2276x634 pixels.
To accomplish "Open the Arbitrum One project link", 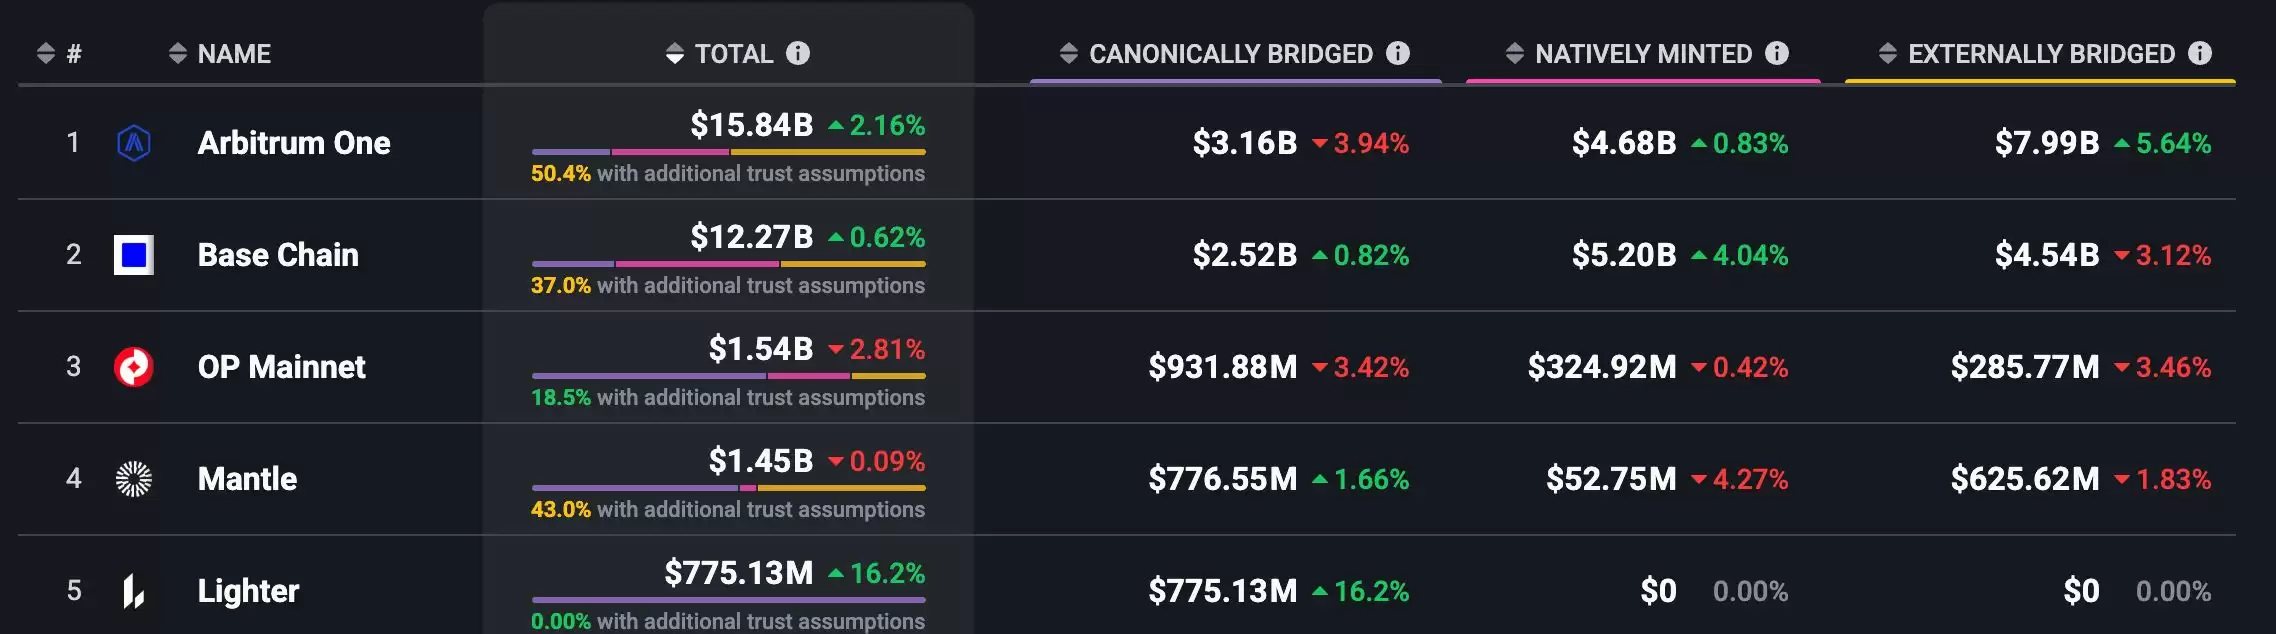I will 294,143.
